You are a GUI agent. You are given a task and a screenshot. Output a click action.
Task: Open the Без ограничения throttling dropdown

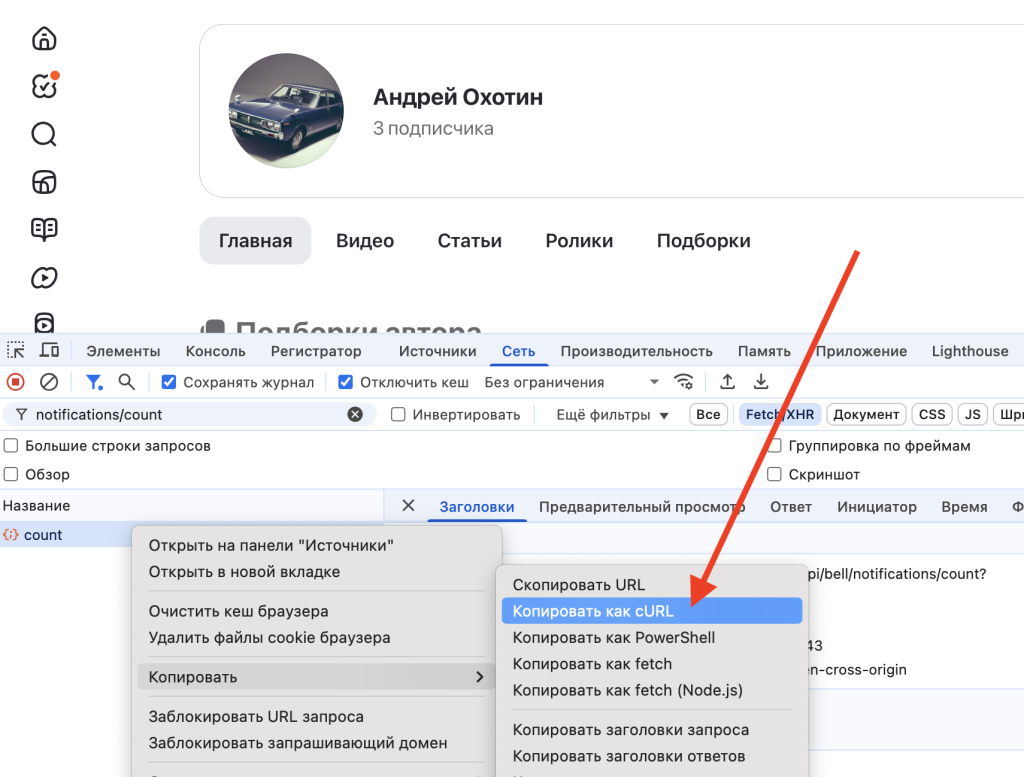tap(571, 382)
